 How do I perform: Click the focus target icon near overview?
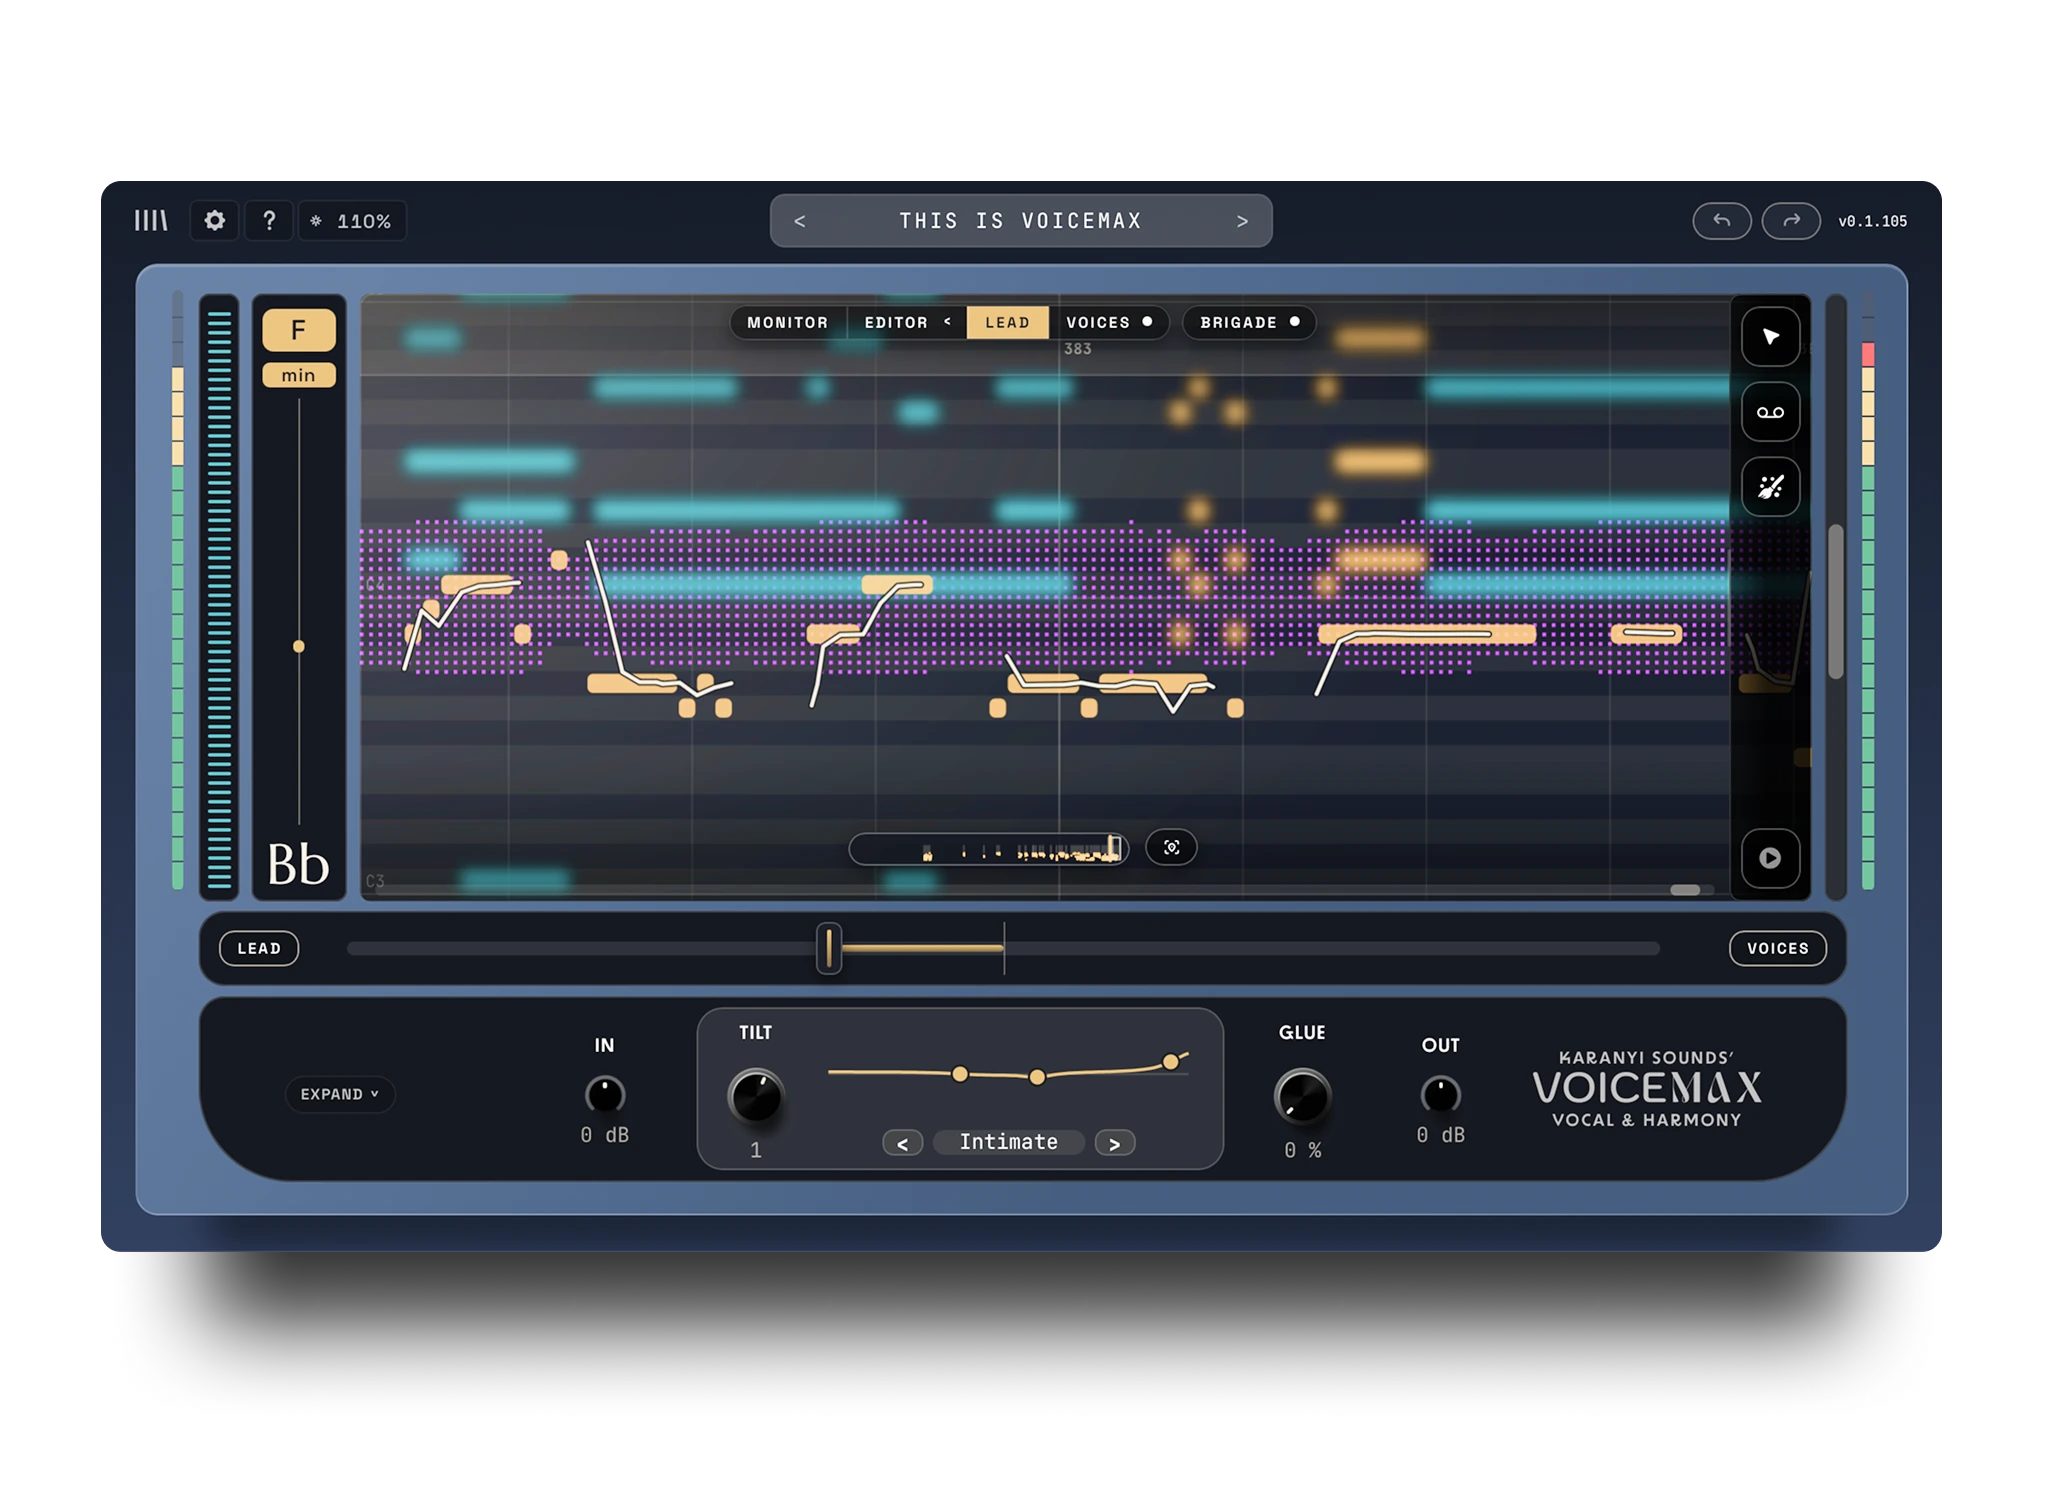click(x=1171, y=848)
